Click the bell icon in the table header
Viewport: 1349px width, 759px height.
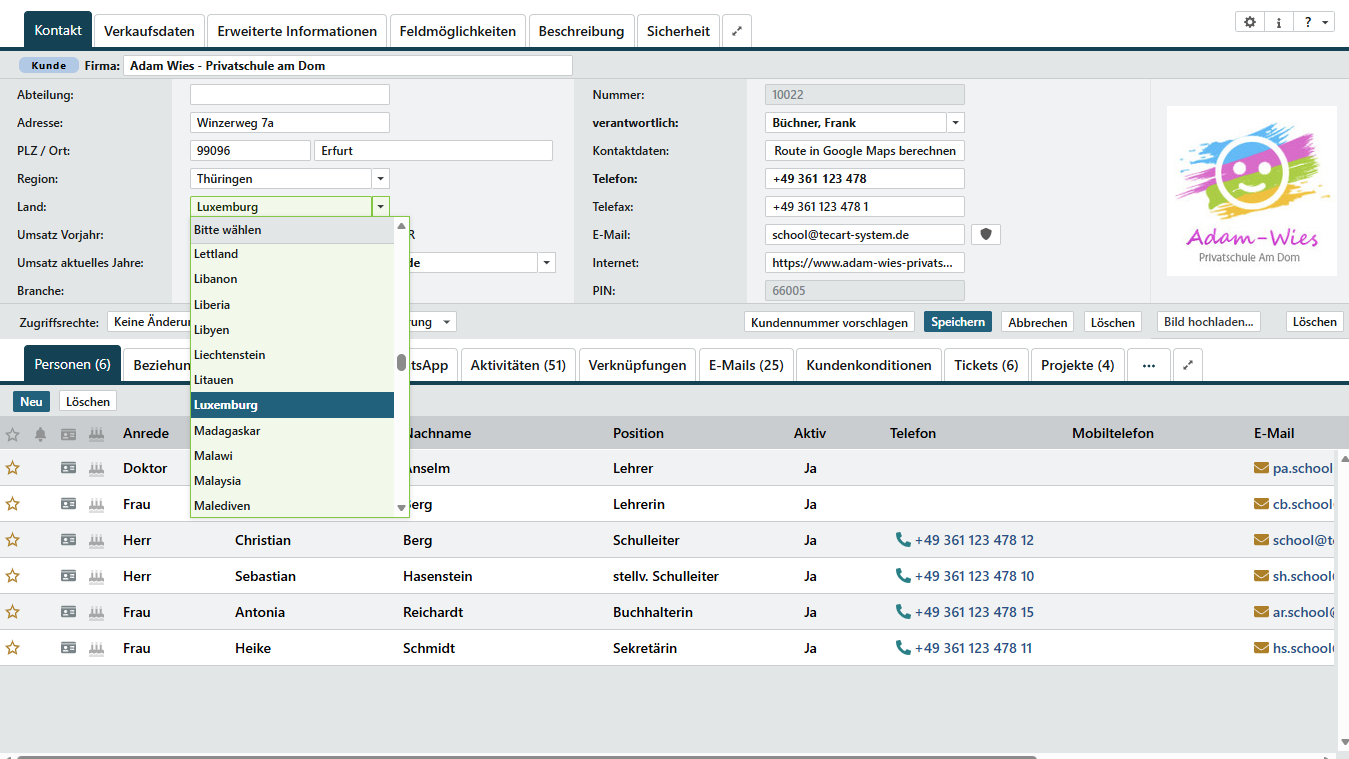pos(41,434)
